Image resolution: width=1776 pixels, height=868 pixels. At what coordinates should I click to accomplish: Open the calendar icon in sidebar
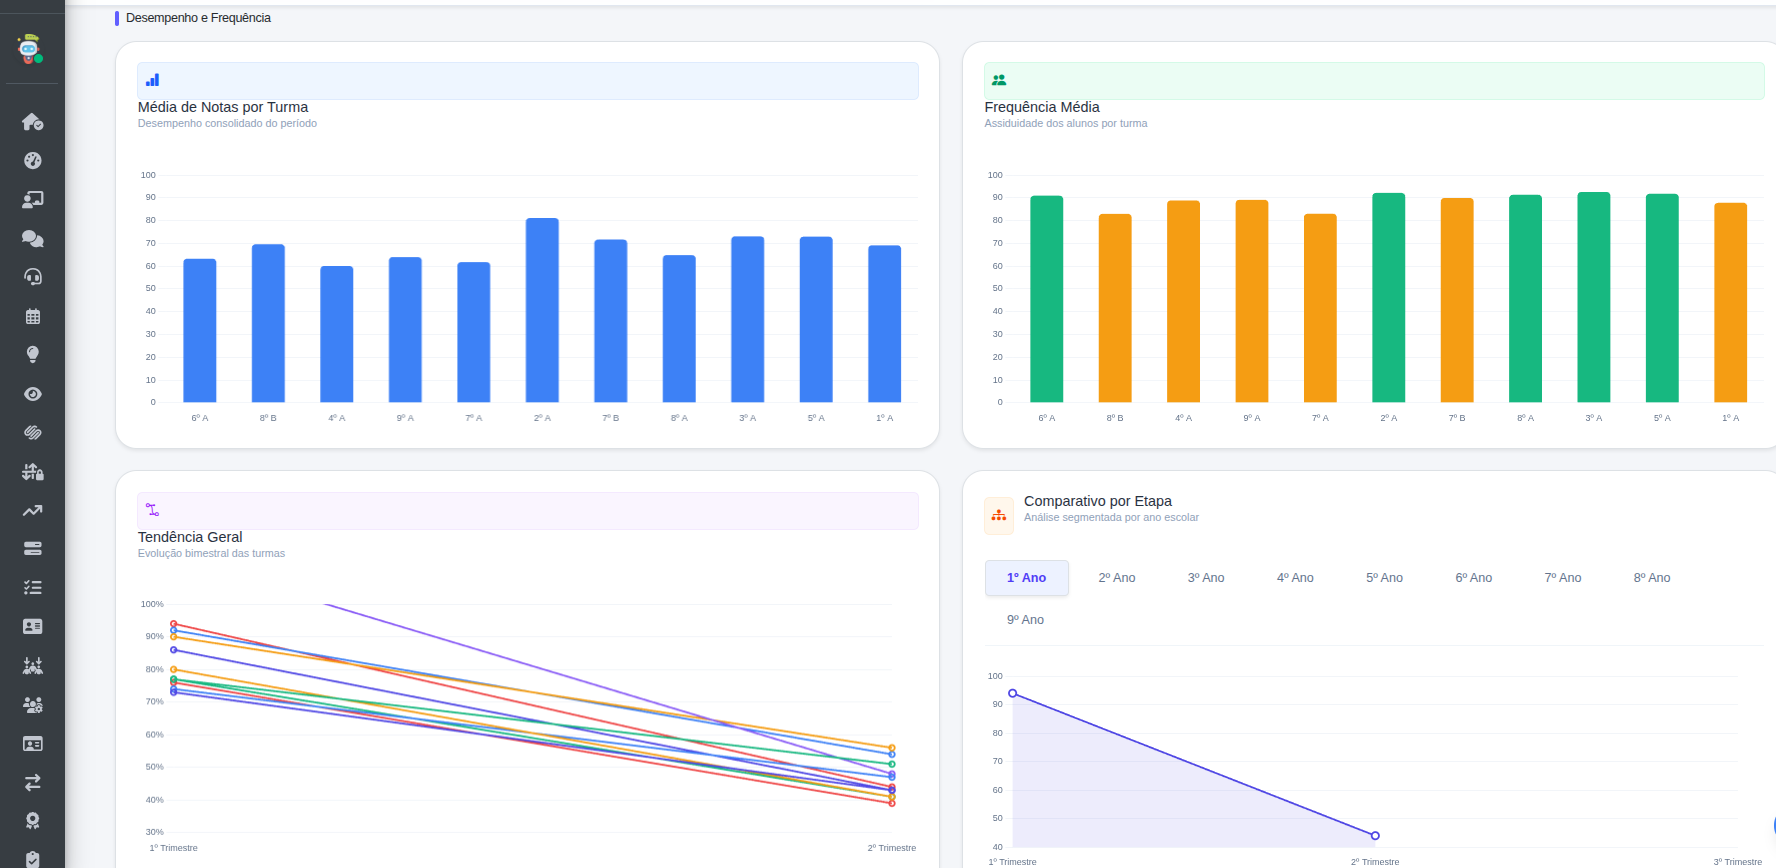[x=32, y=316]
